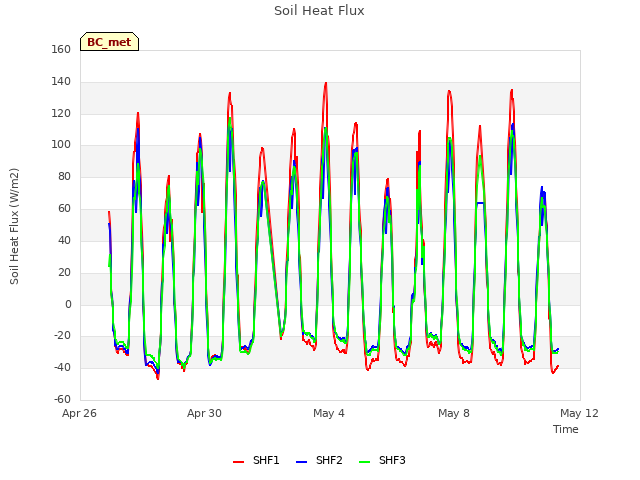Click the 80 y-axis tick label
Screen dimensions: 640x480
pyautogui.click(x=64, y=176)
